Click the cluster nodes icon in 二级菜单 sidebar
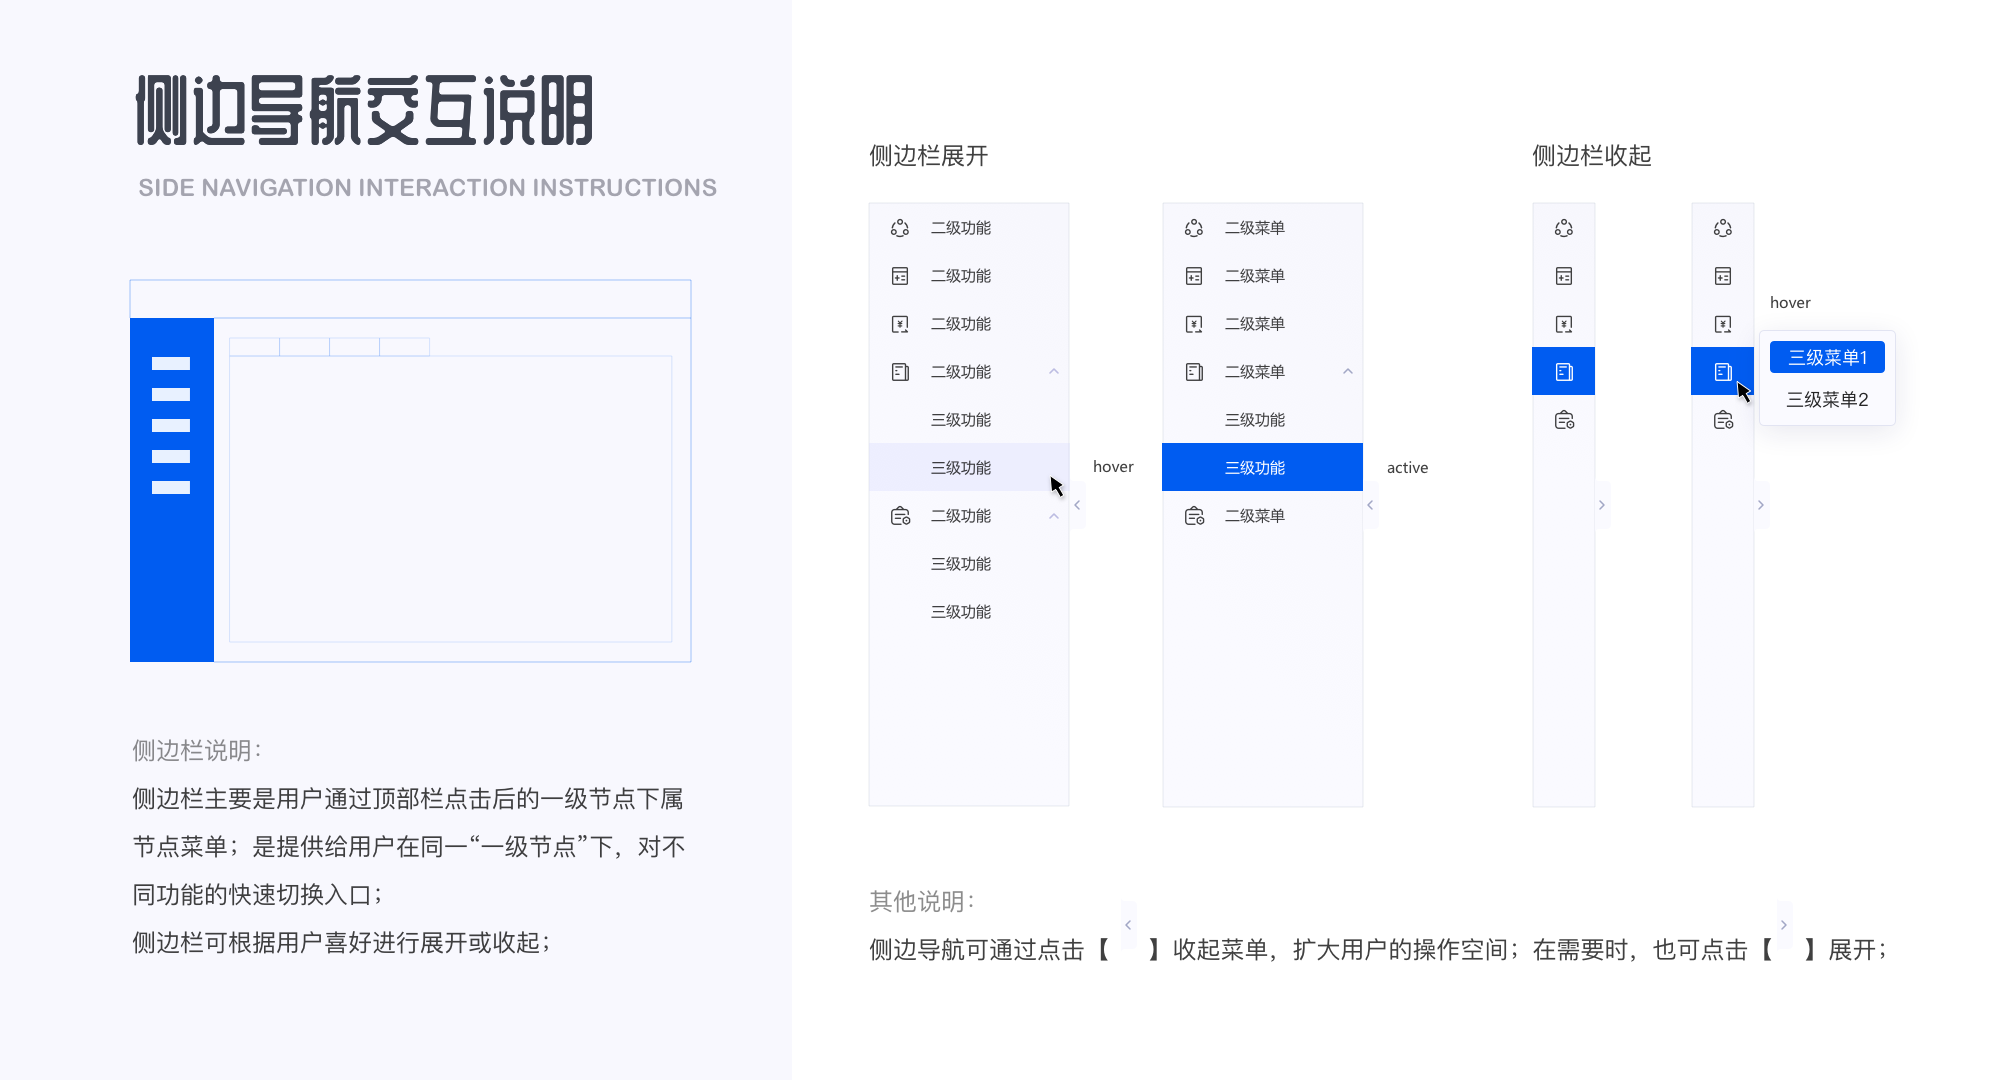This screenshot has height=1080, width=2000. tap(1194, 228)
